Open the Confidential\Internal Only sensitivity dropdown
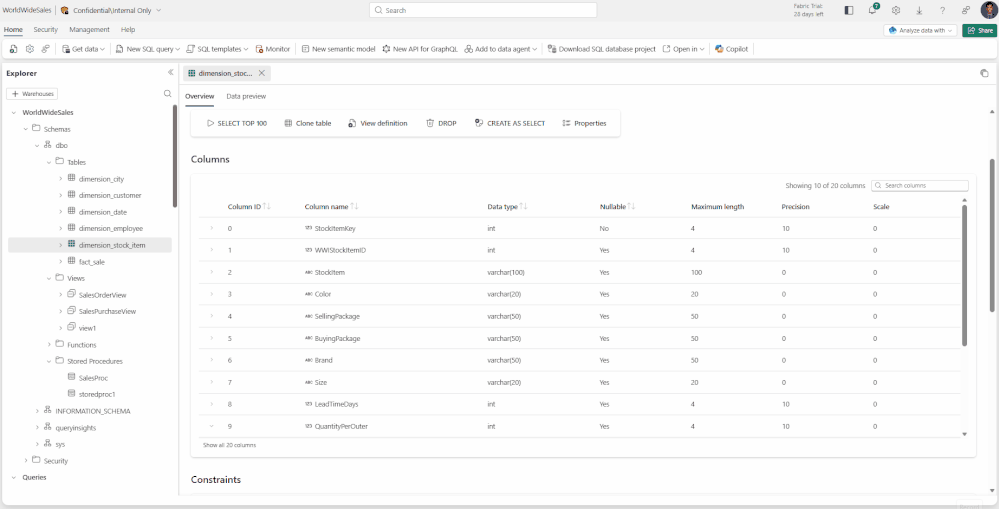The height and width of the screenshot is (509, 999). [111, 10]
